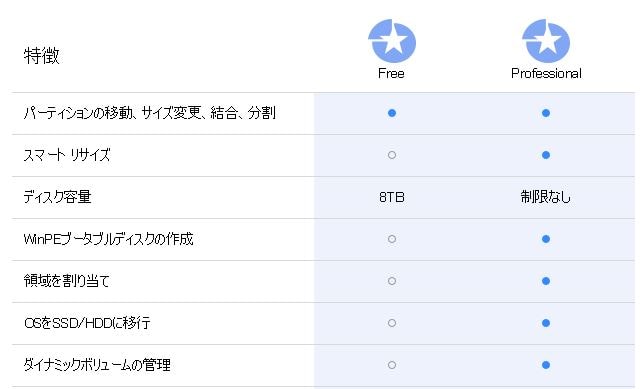Screen dimensions: 643x389
Task: Click the 特徴 header text
Action: [x=41, y=56]
